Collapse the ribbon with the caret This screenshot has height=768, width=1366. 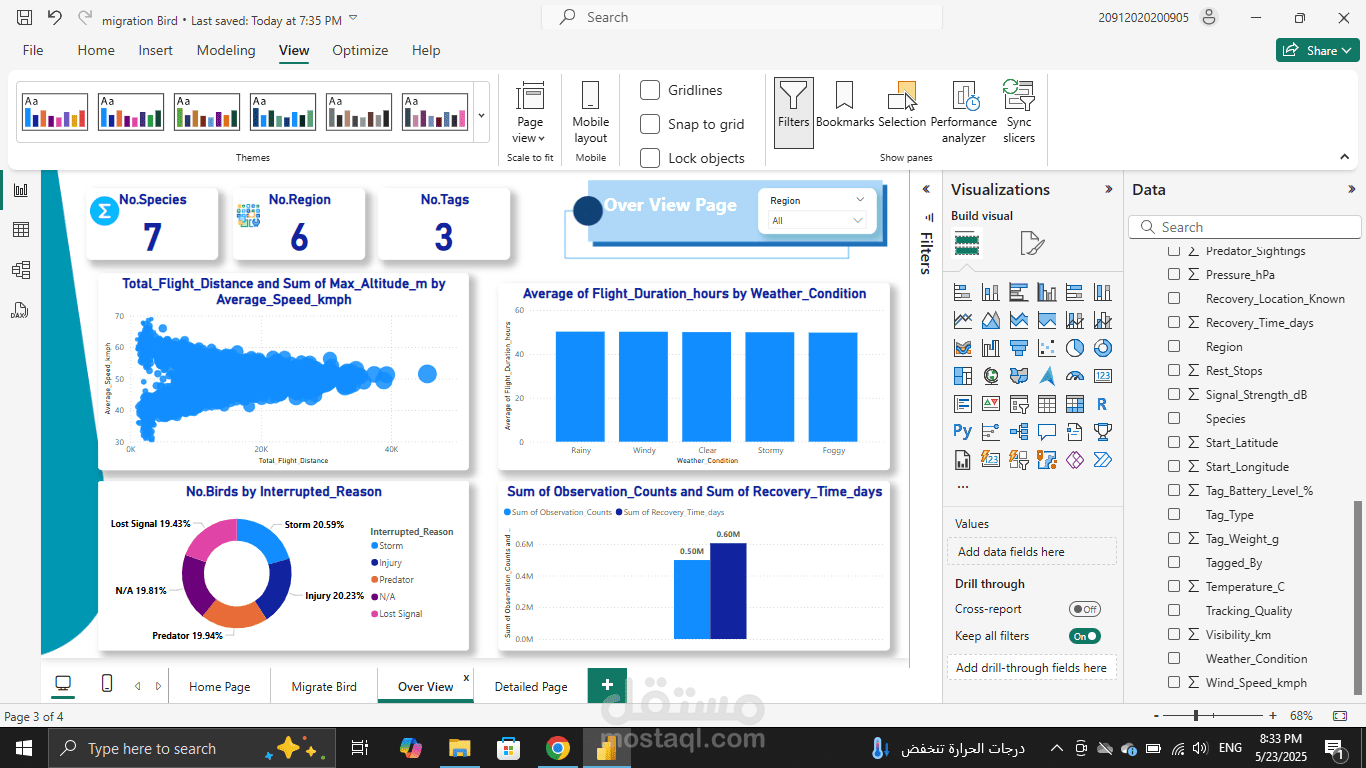[x=1344, y=157]
